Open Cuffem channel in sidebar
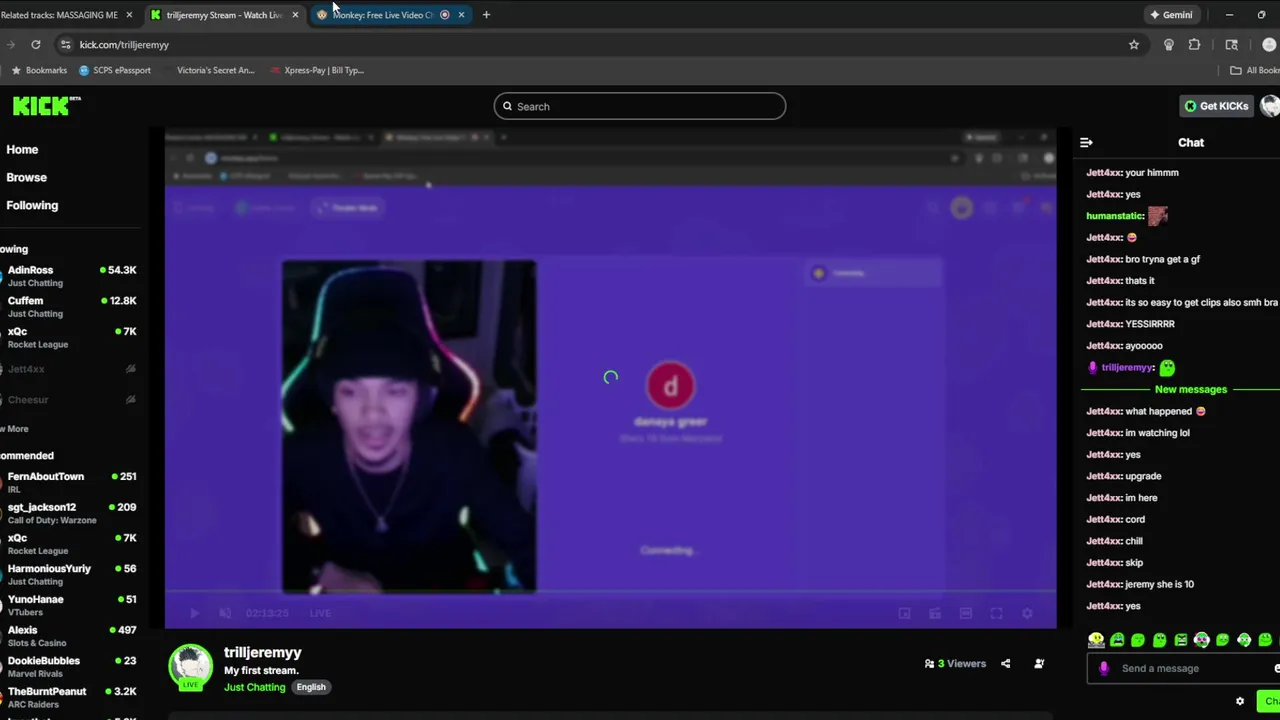Viewport: 1280px width, 720px height. click(70, 307)
